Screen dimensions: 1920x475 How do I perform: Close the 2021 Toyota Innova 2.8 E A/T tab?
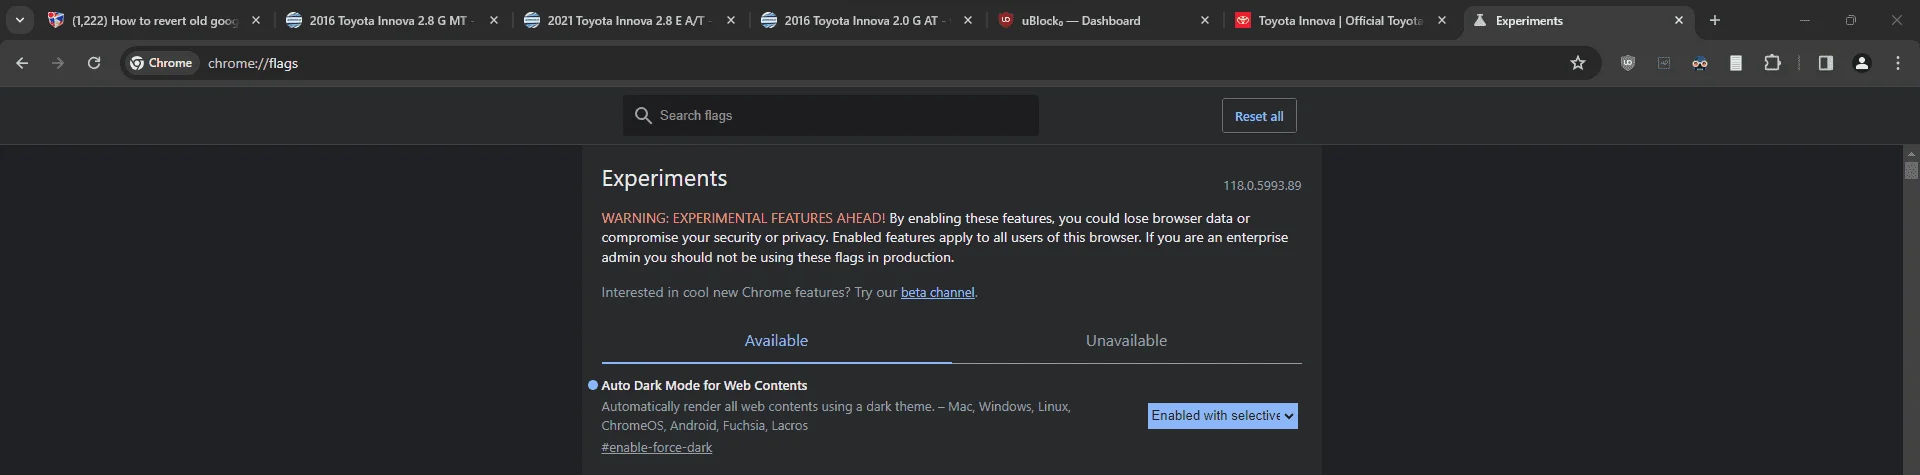point(731,20)
